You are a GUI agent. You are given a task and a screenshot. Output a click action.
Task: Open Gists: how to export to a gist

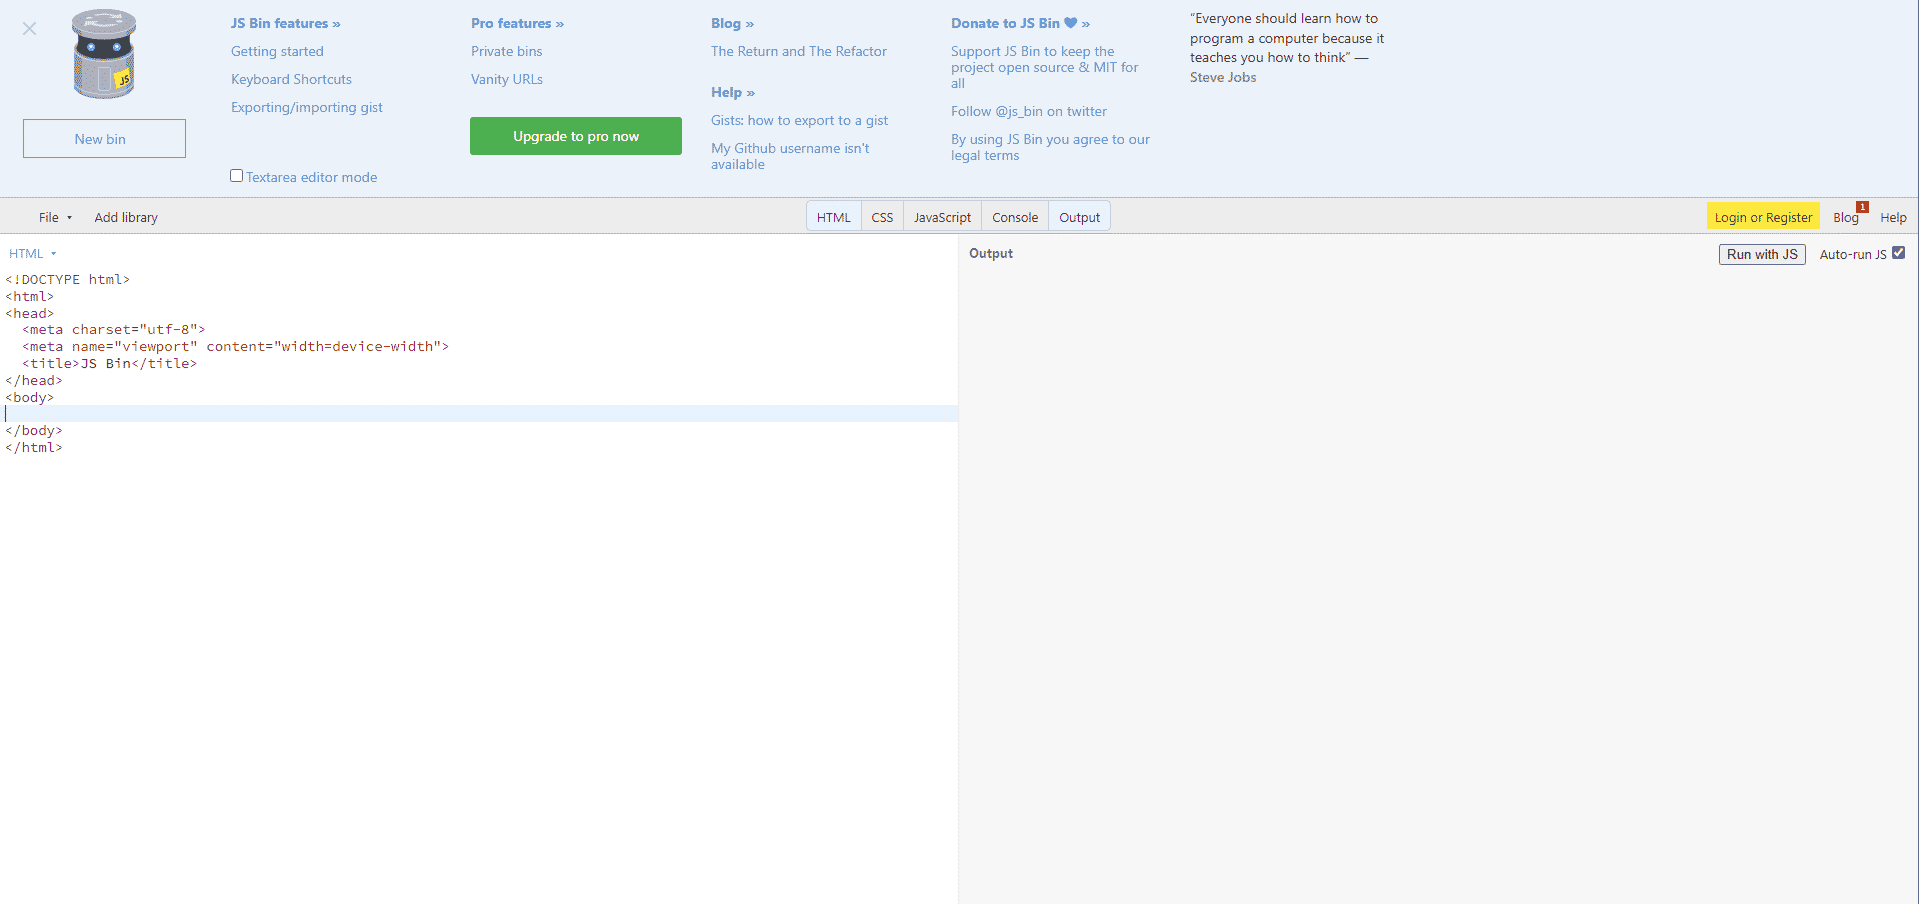tap(799, 120)
